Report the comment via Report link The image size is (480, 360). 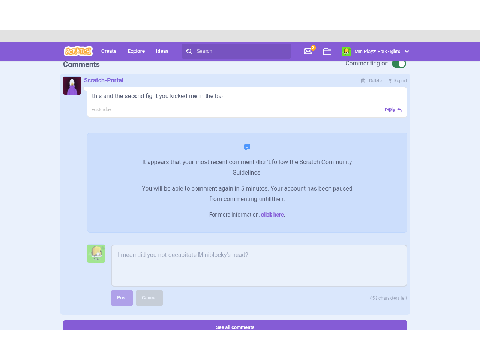point(398,81)
